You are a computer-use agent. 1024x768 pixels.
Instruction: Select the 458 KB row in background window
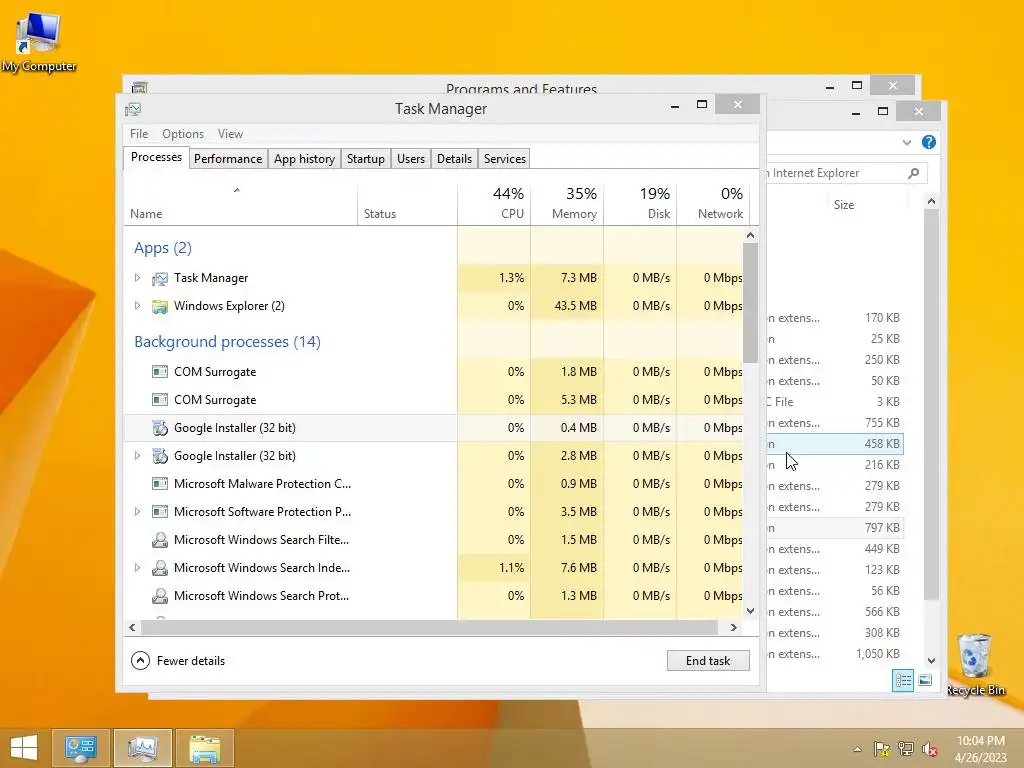[835, 444]
